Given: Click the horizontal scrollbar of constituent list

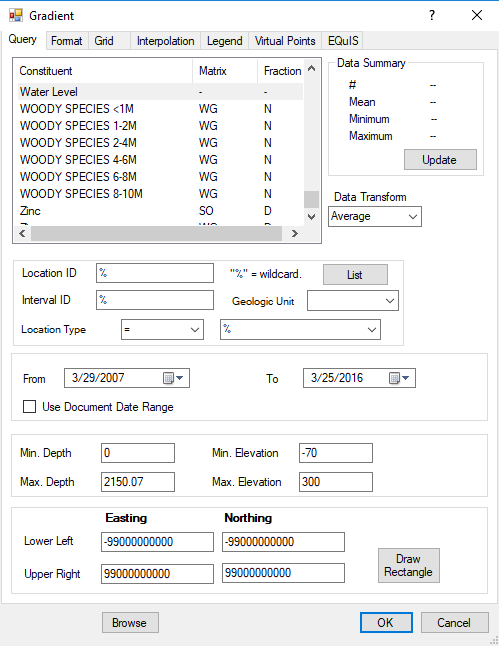Looking at the screenshot, I should coord(157,234).
